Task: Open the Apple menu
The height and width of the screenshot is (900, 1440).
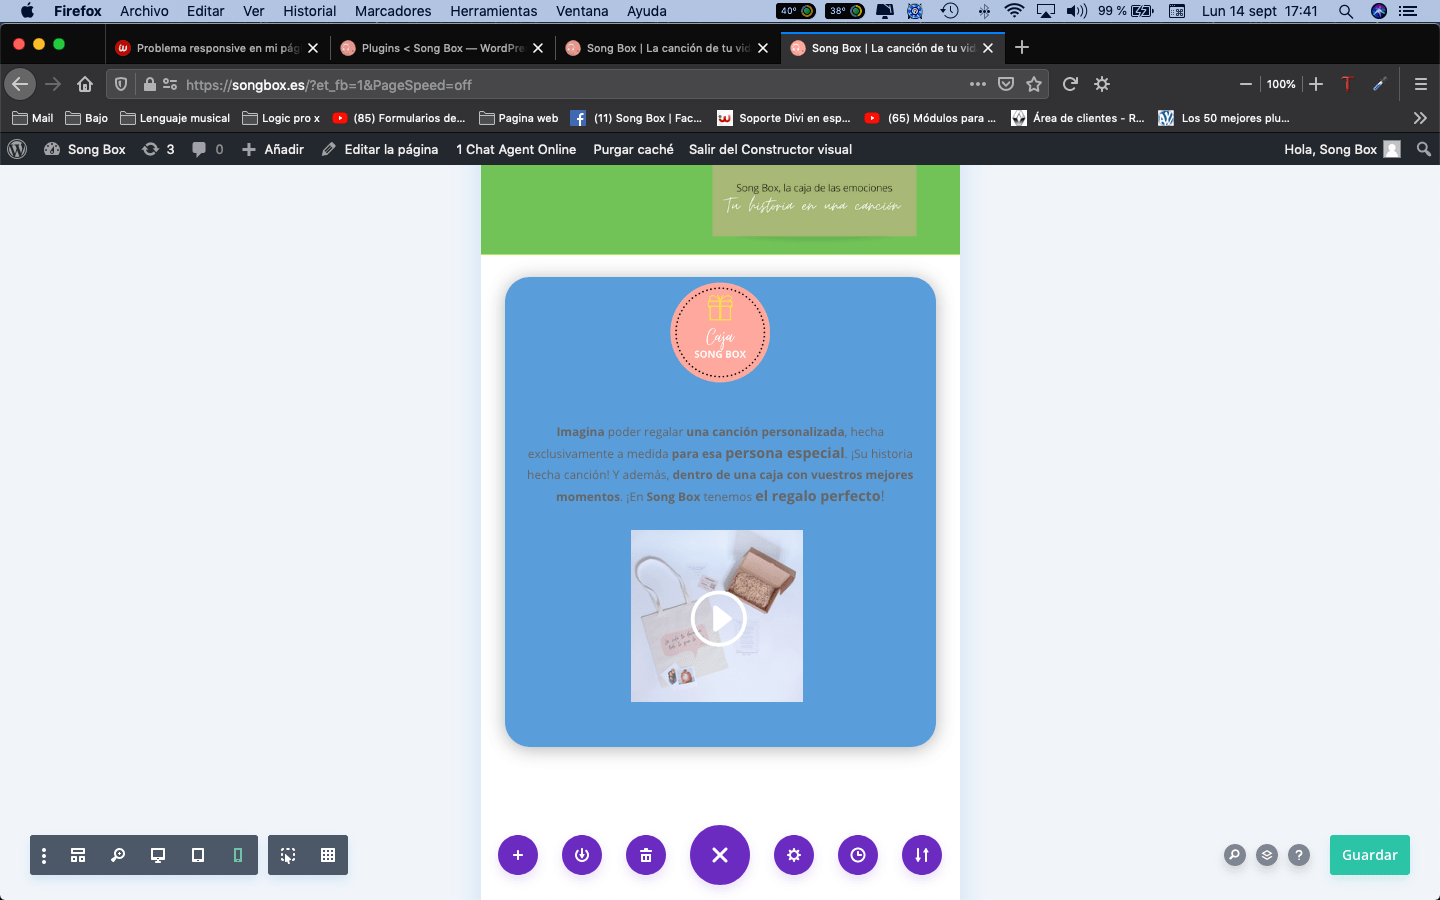Action: coord(27,11)
